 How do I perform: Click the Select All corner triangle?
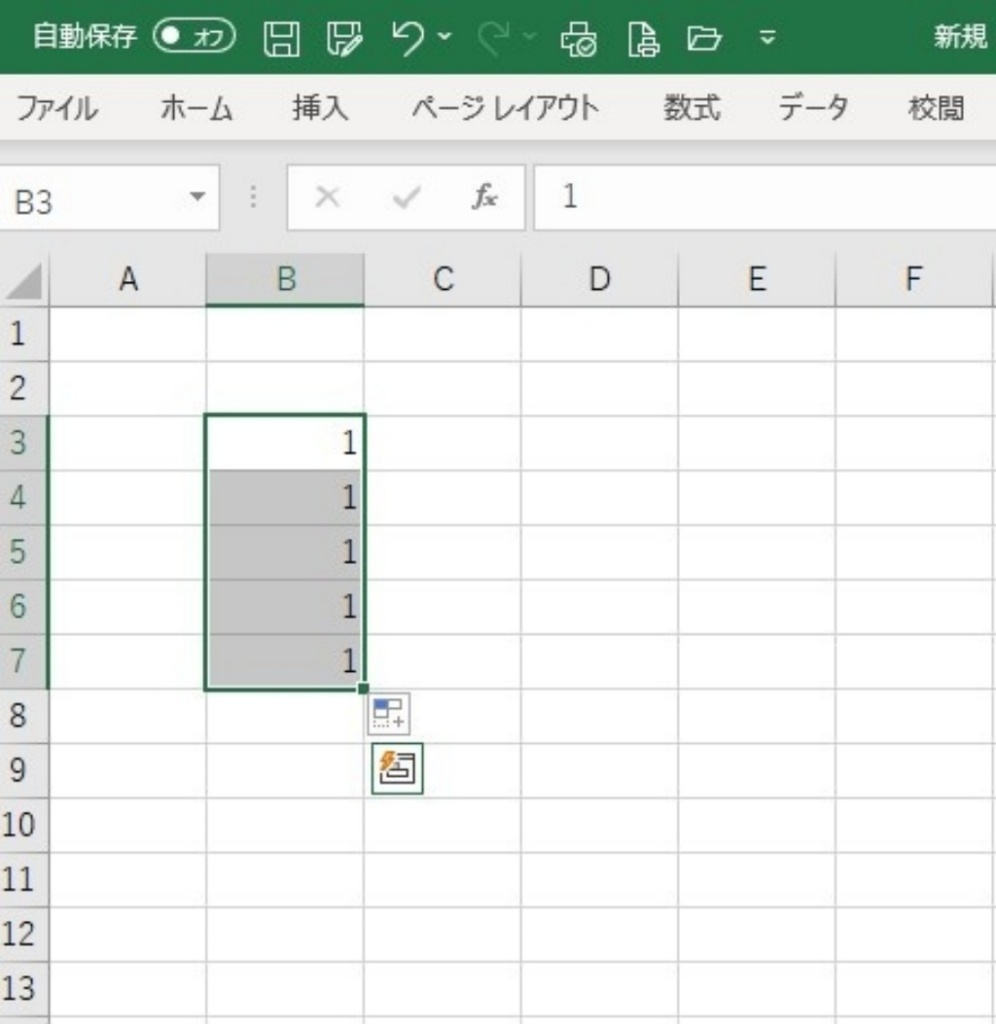tap(24, 280)
